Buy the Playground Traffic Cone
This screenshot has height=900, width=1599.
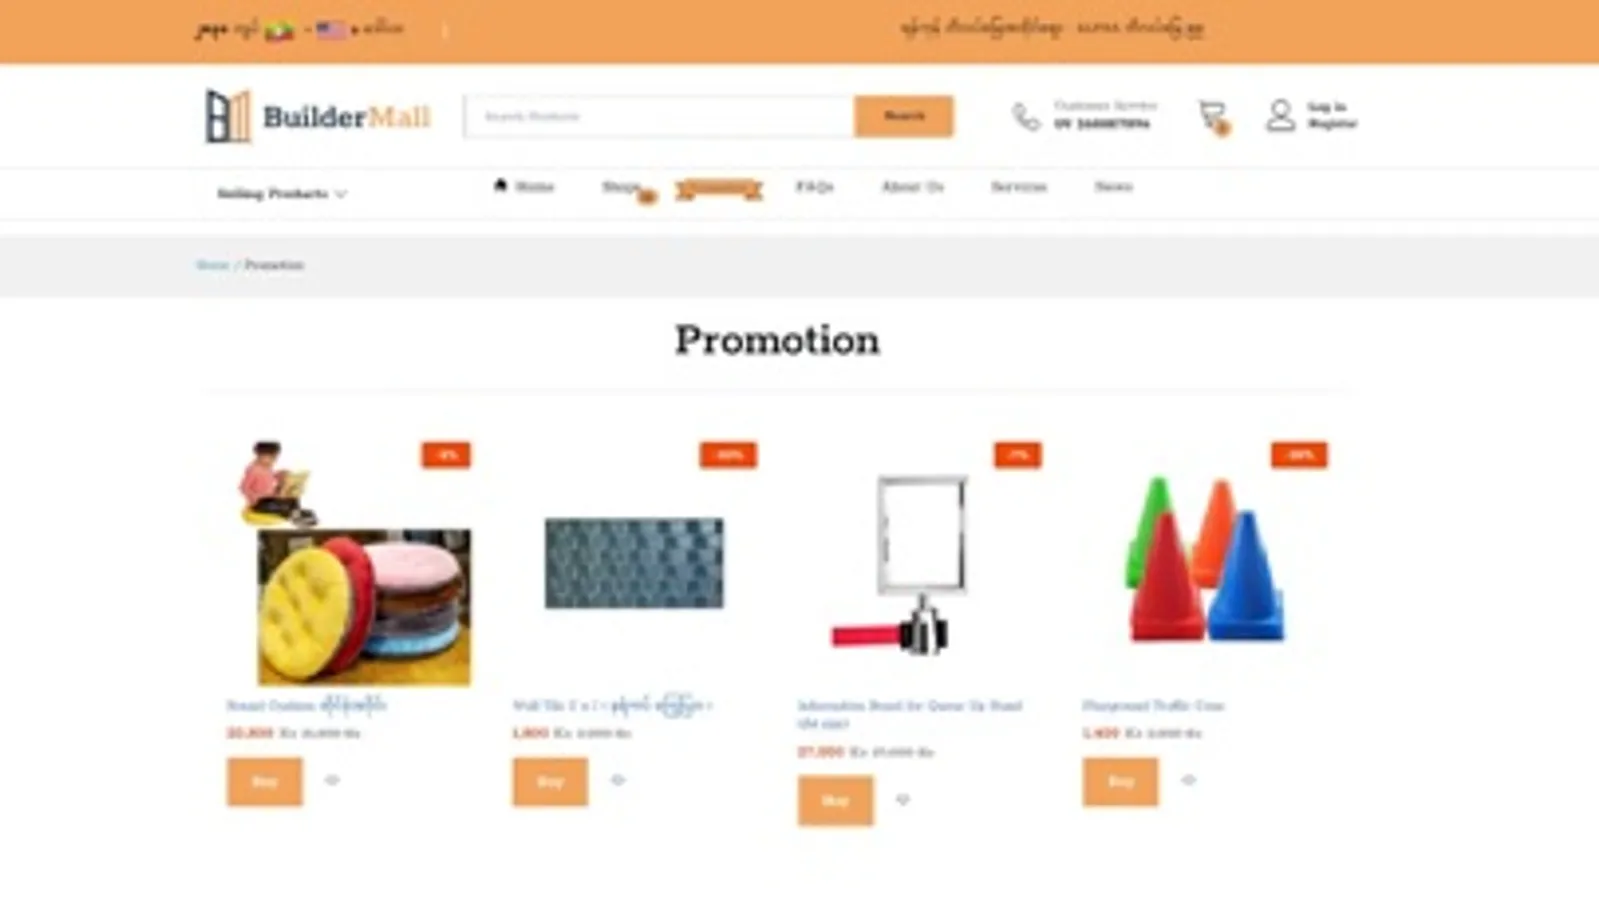click(1120, 781)
